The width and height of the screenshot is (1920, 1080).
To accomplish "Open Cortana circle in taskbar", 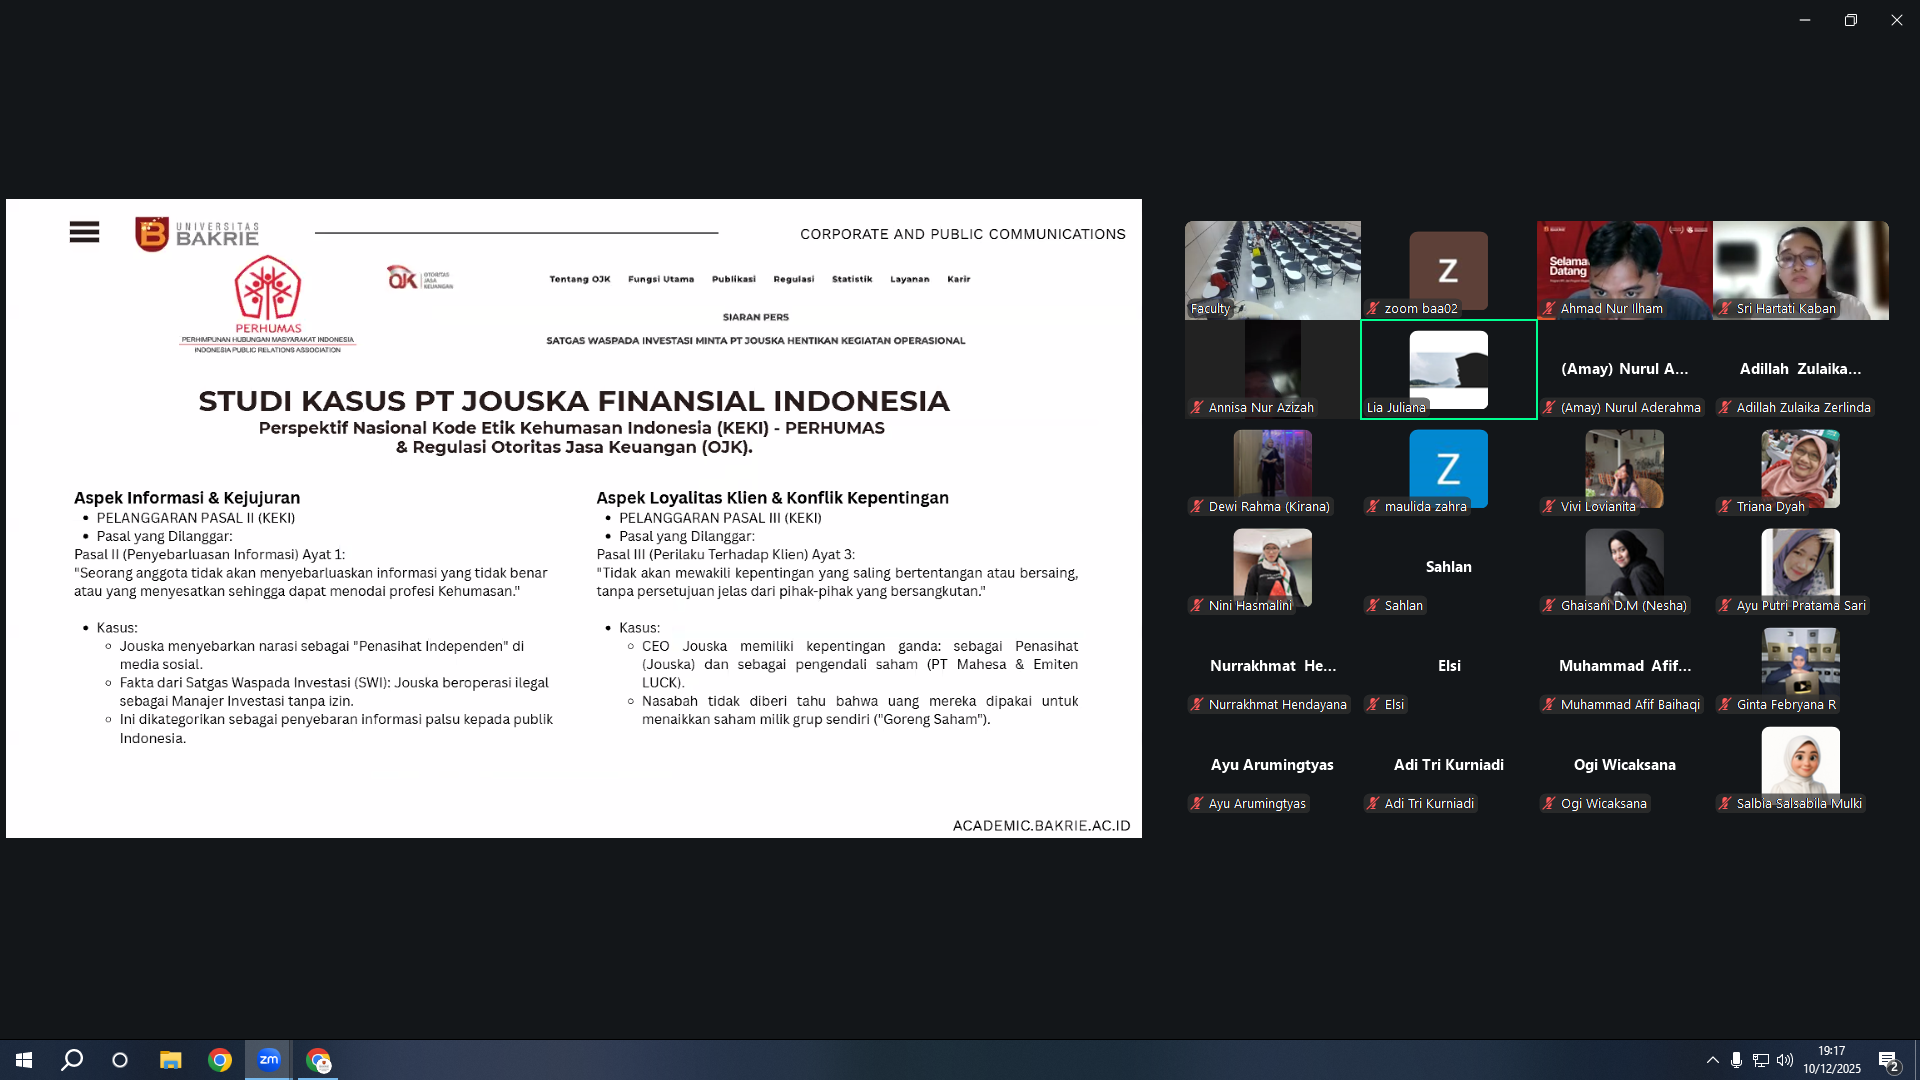I will pyautogui.click(x=120, y=1060).
